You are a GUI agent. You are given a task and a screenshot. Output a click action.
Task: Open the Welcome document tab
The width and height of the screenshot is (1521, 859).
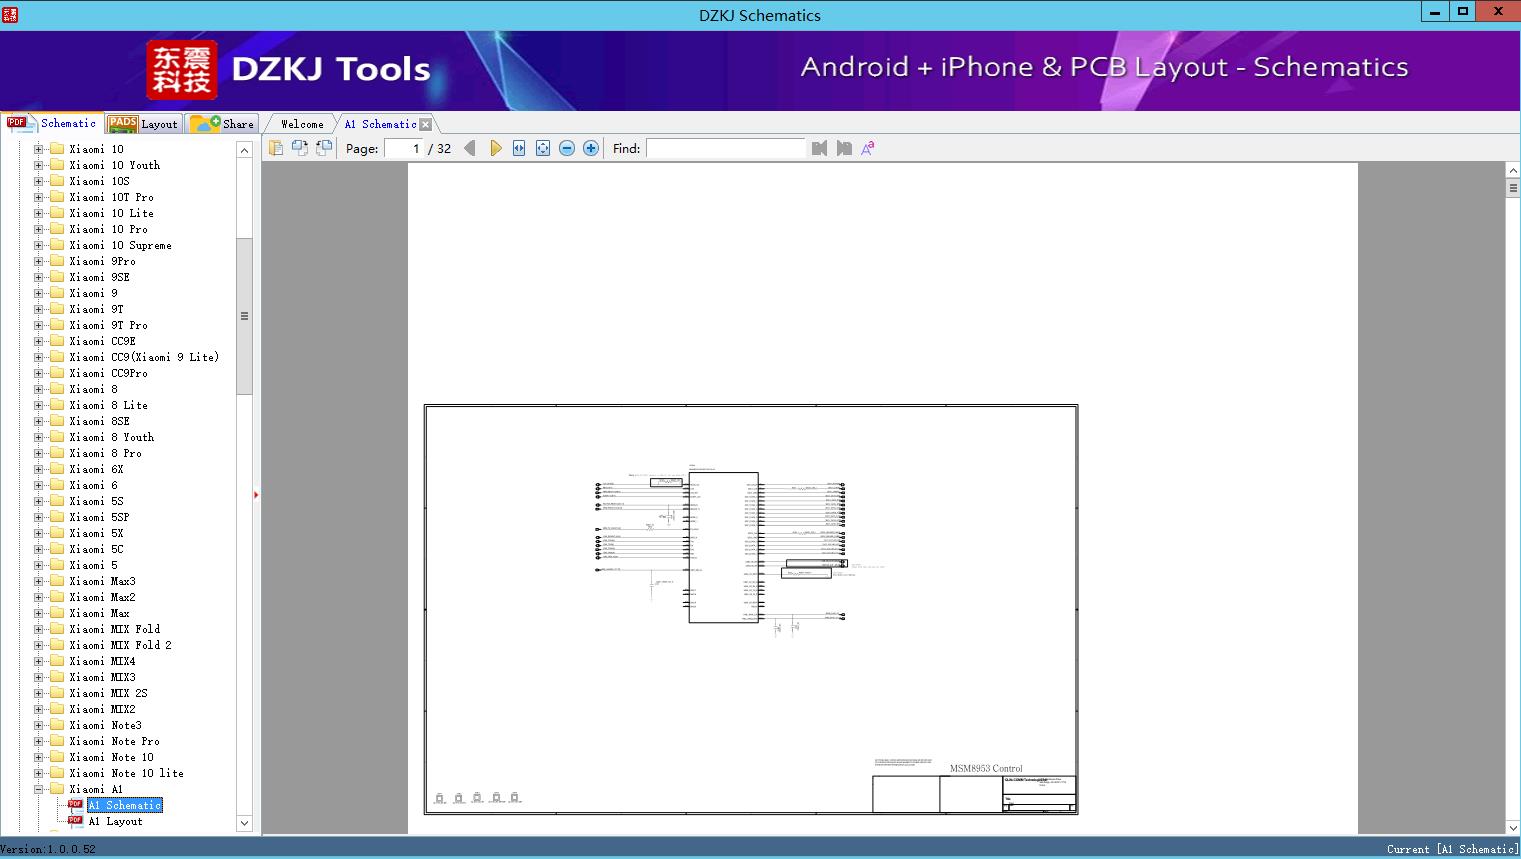pos(302,124)
